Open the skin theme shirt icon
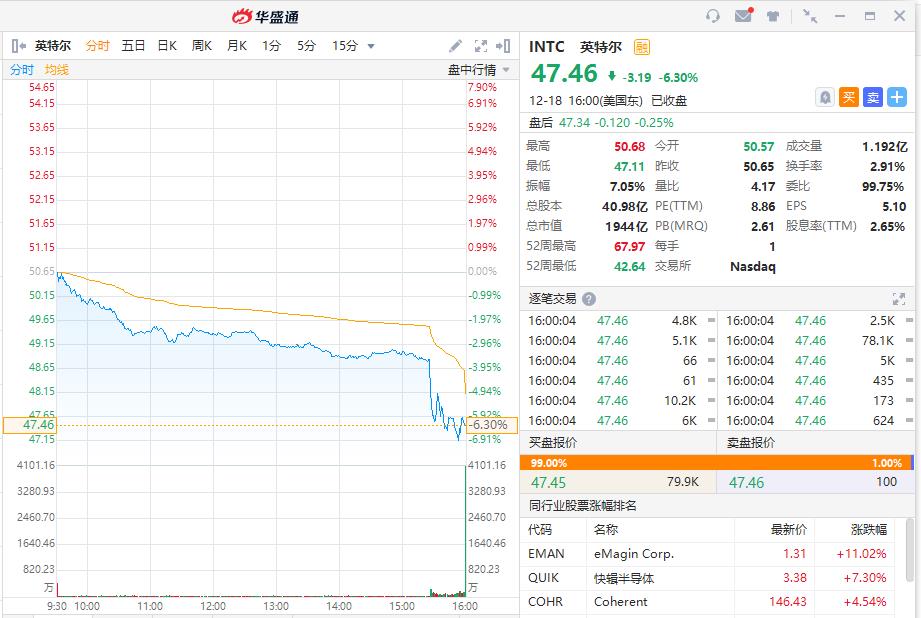 [773, 16]
